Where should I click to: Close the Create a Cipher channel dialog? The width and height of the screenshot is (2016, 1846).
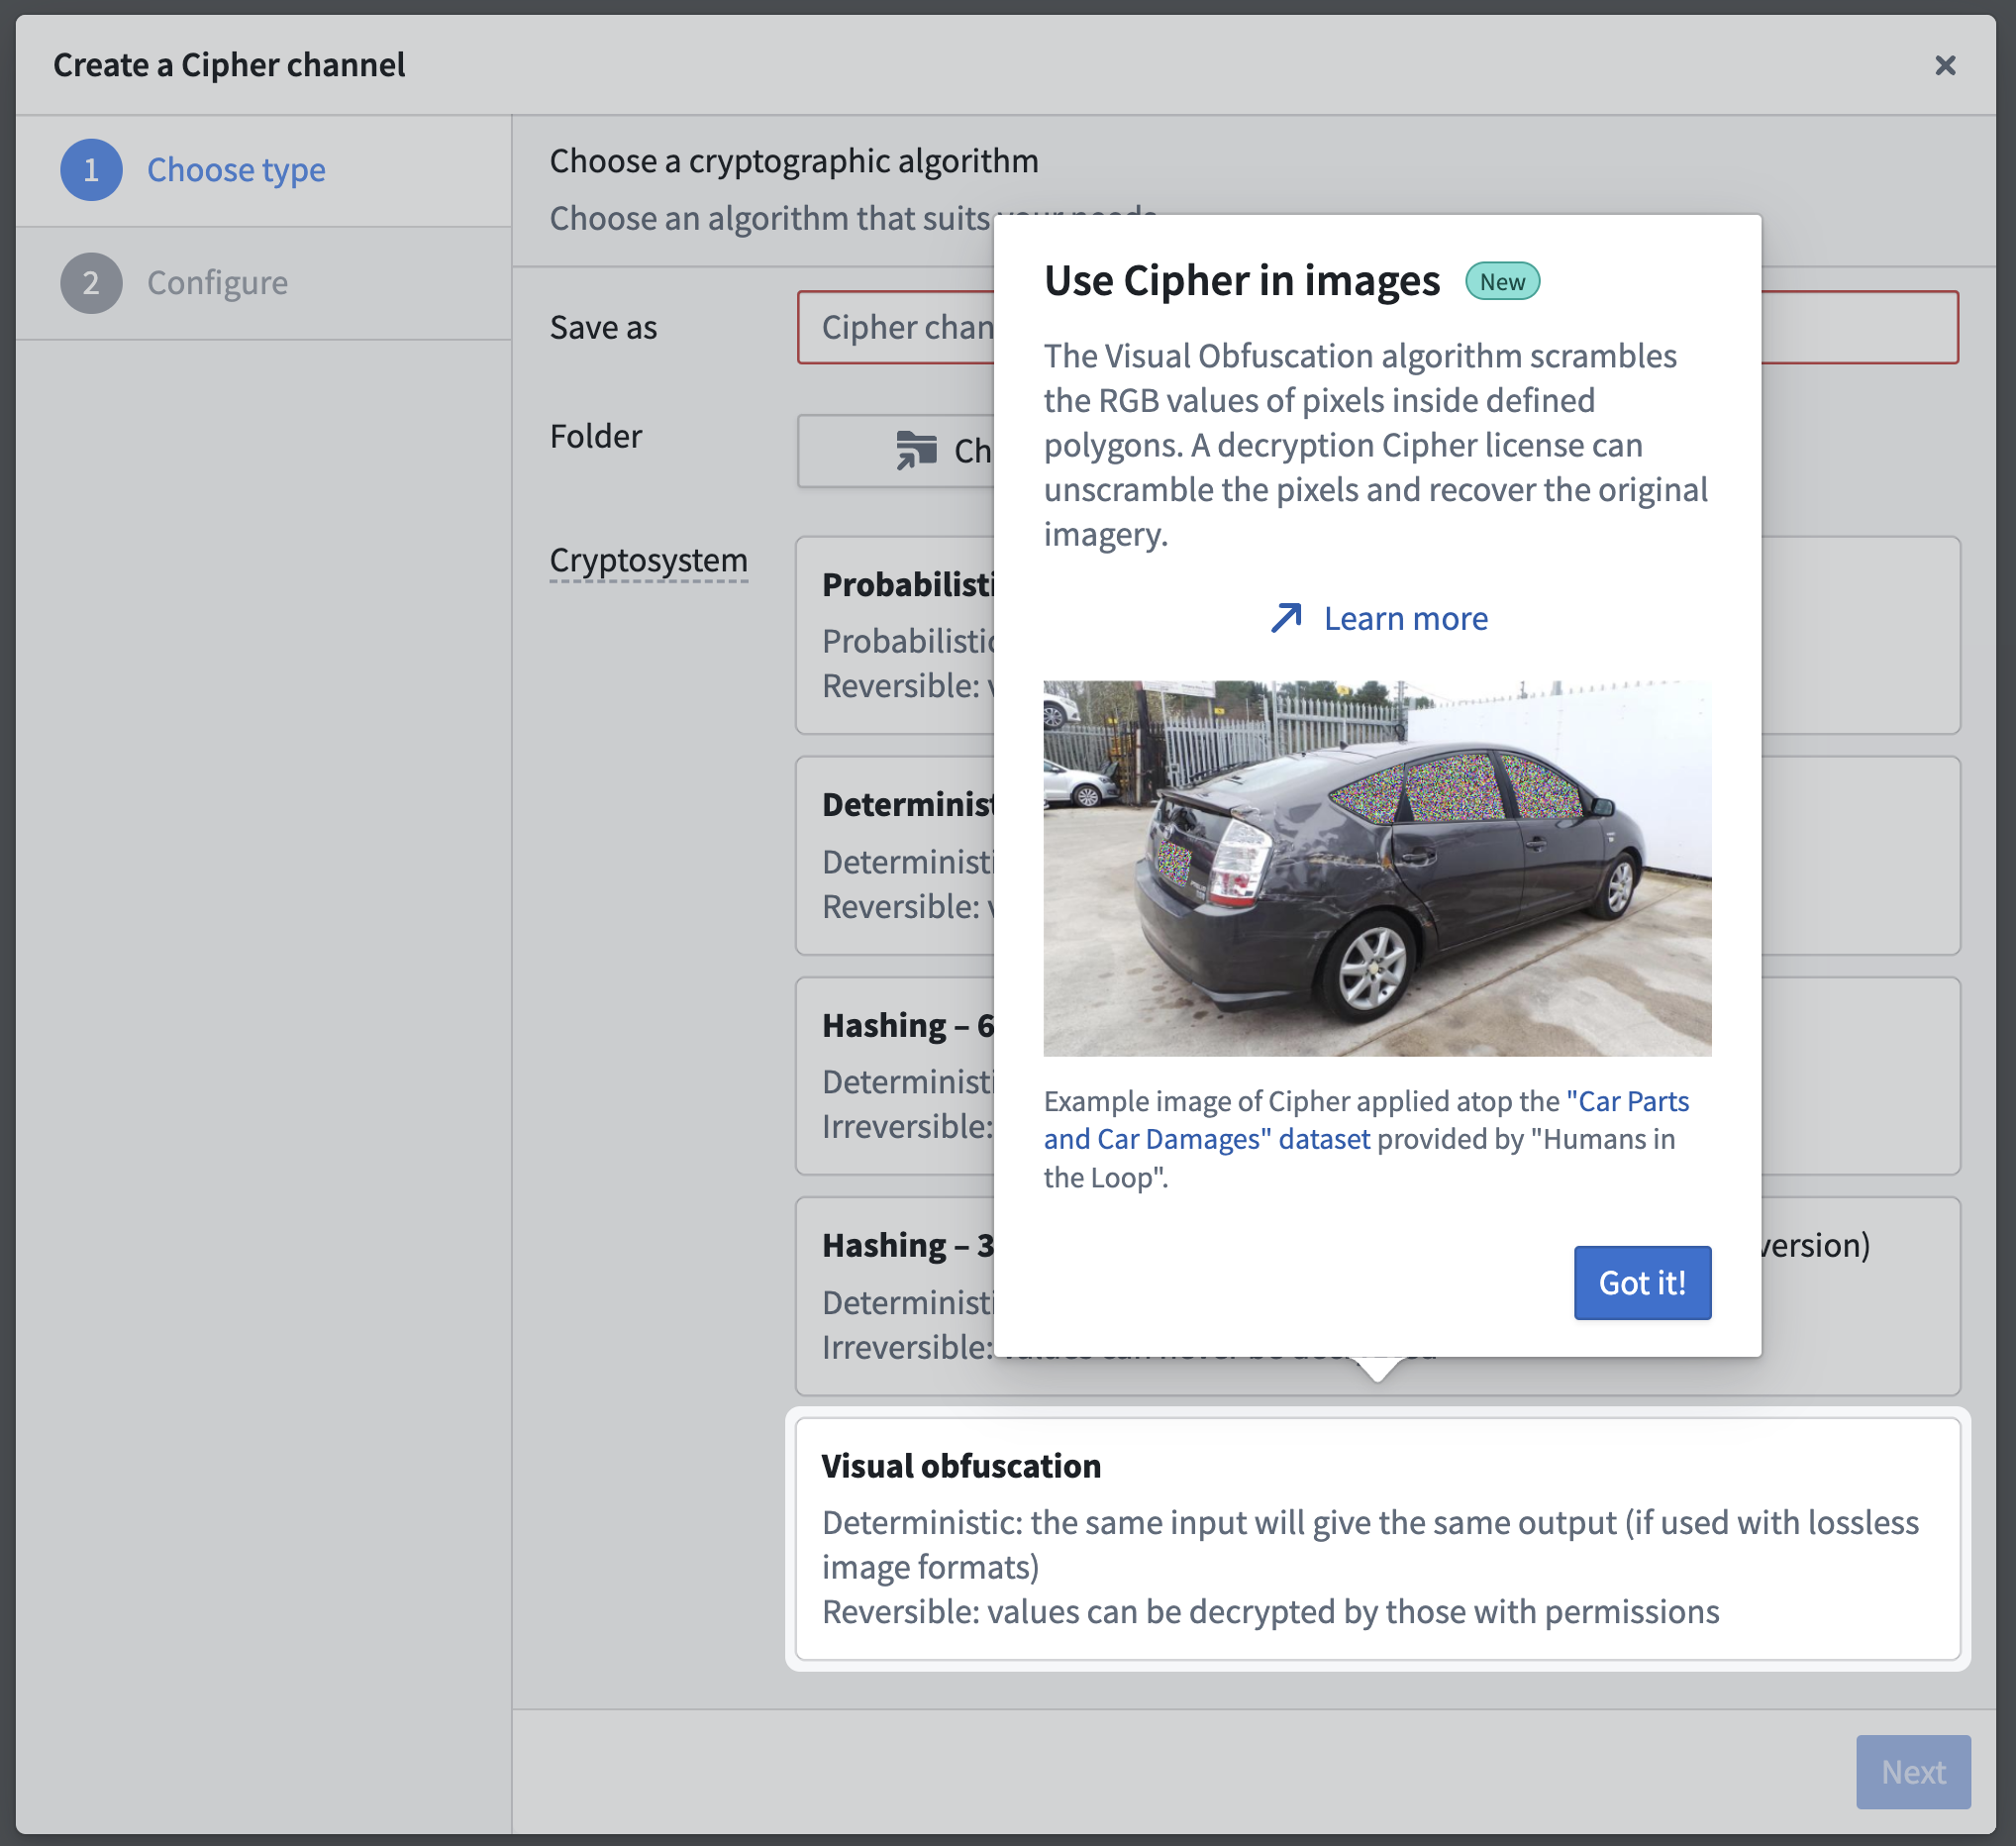pyautogui.click(x=1944, y=66)
